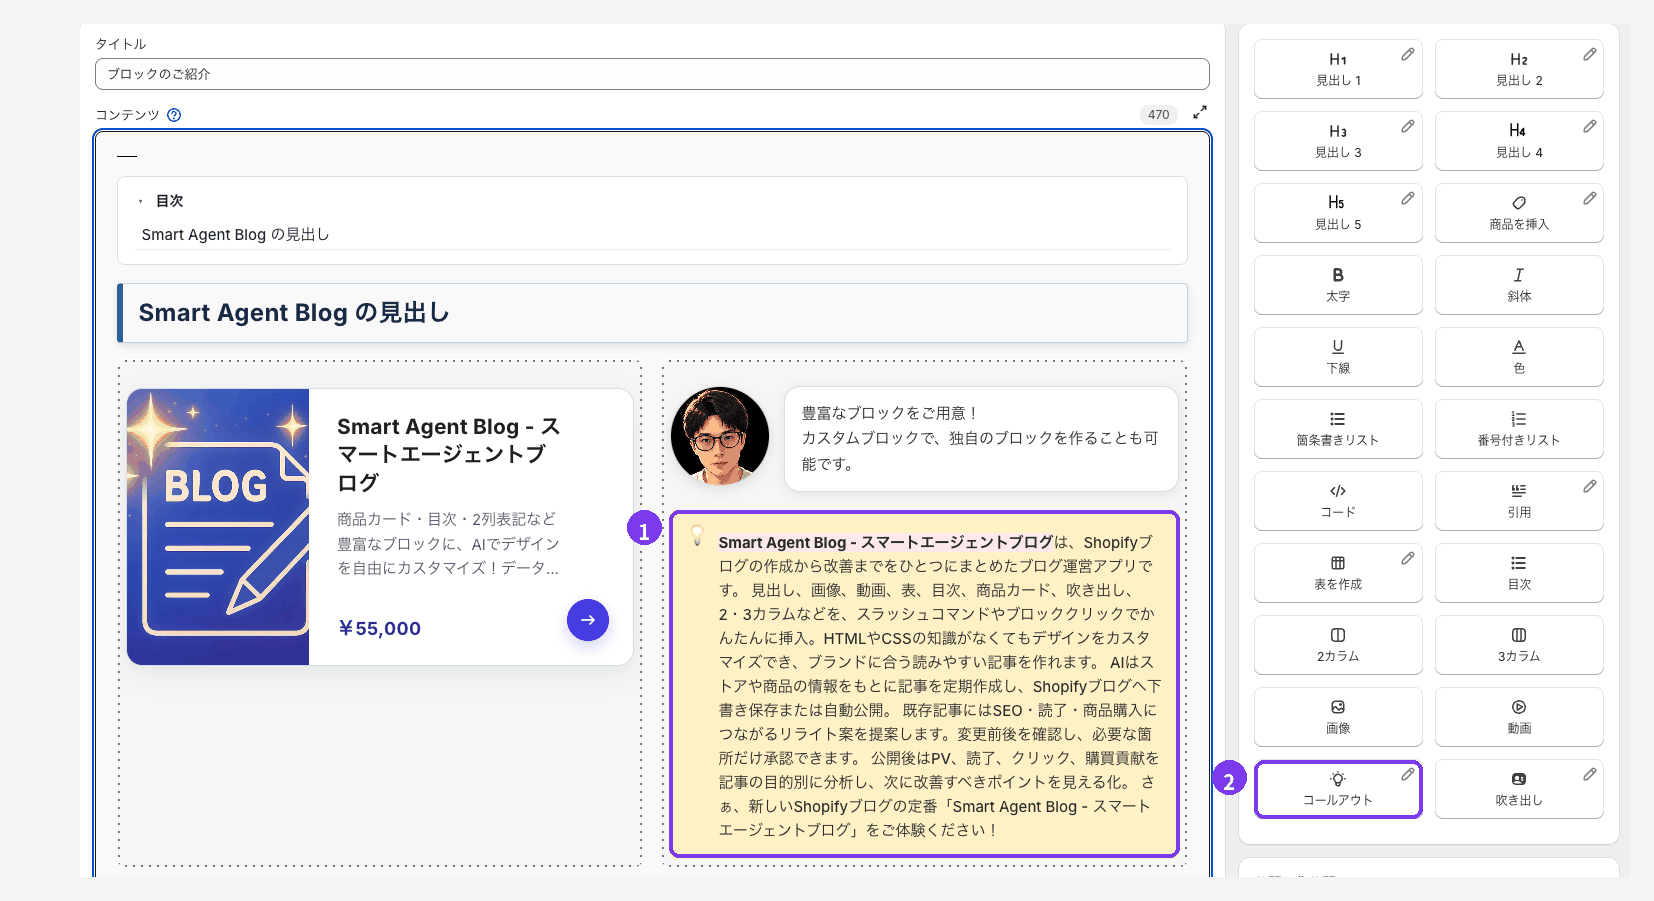Viewport: 1654px width, 901px height.
Task: Insert a 画像 image block
Action: (1338, 717)
